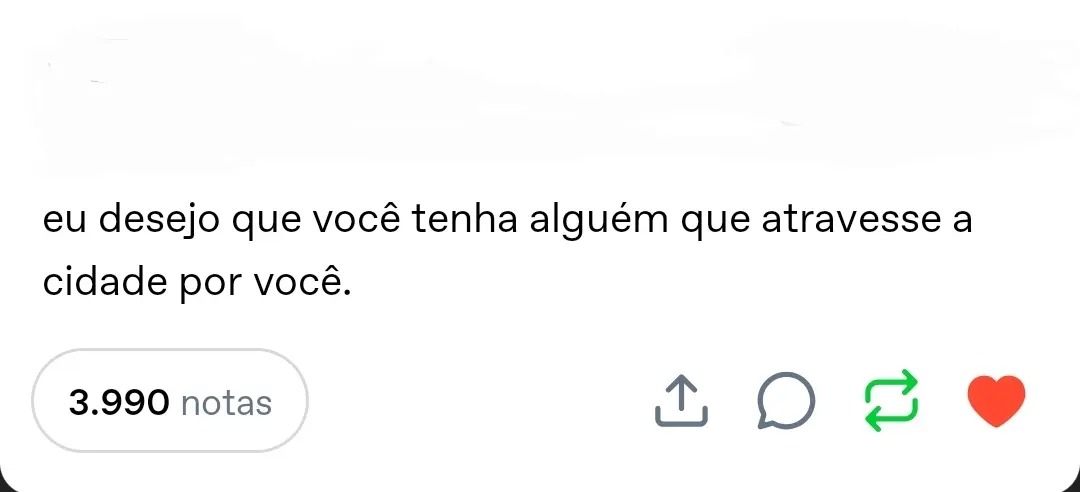The width and height of the screenshot is (1080, 492).
Task: Open the 3.990 notas button
Action: click(x=170, y=402)
